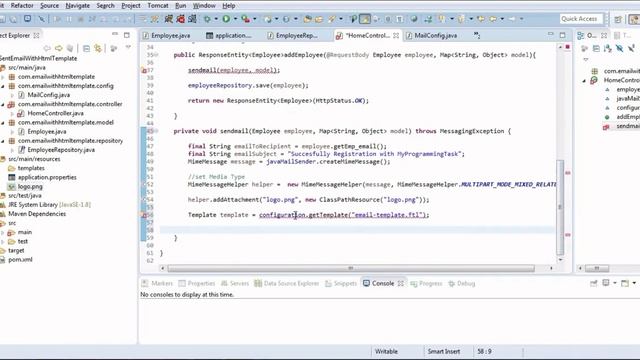Expand the main folder under src
The image size is (640, 360).
click(2, 232)
